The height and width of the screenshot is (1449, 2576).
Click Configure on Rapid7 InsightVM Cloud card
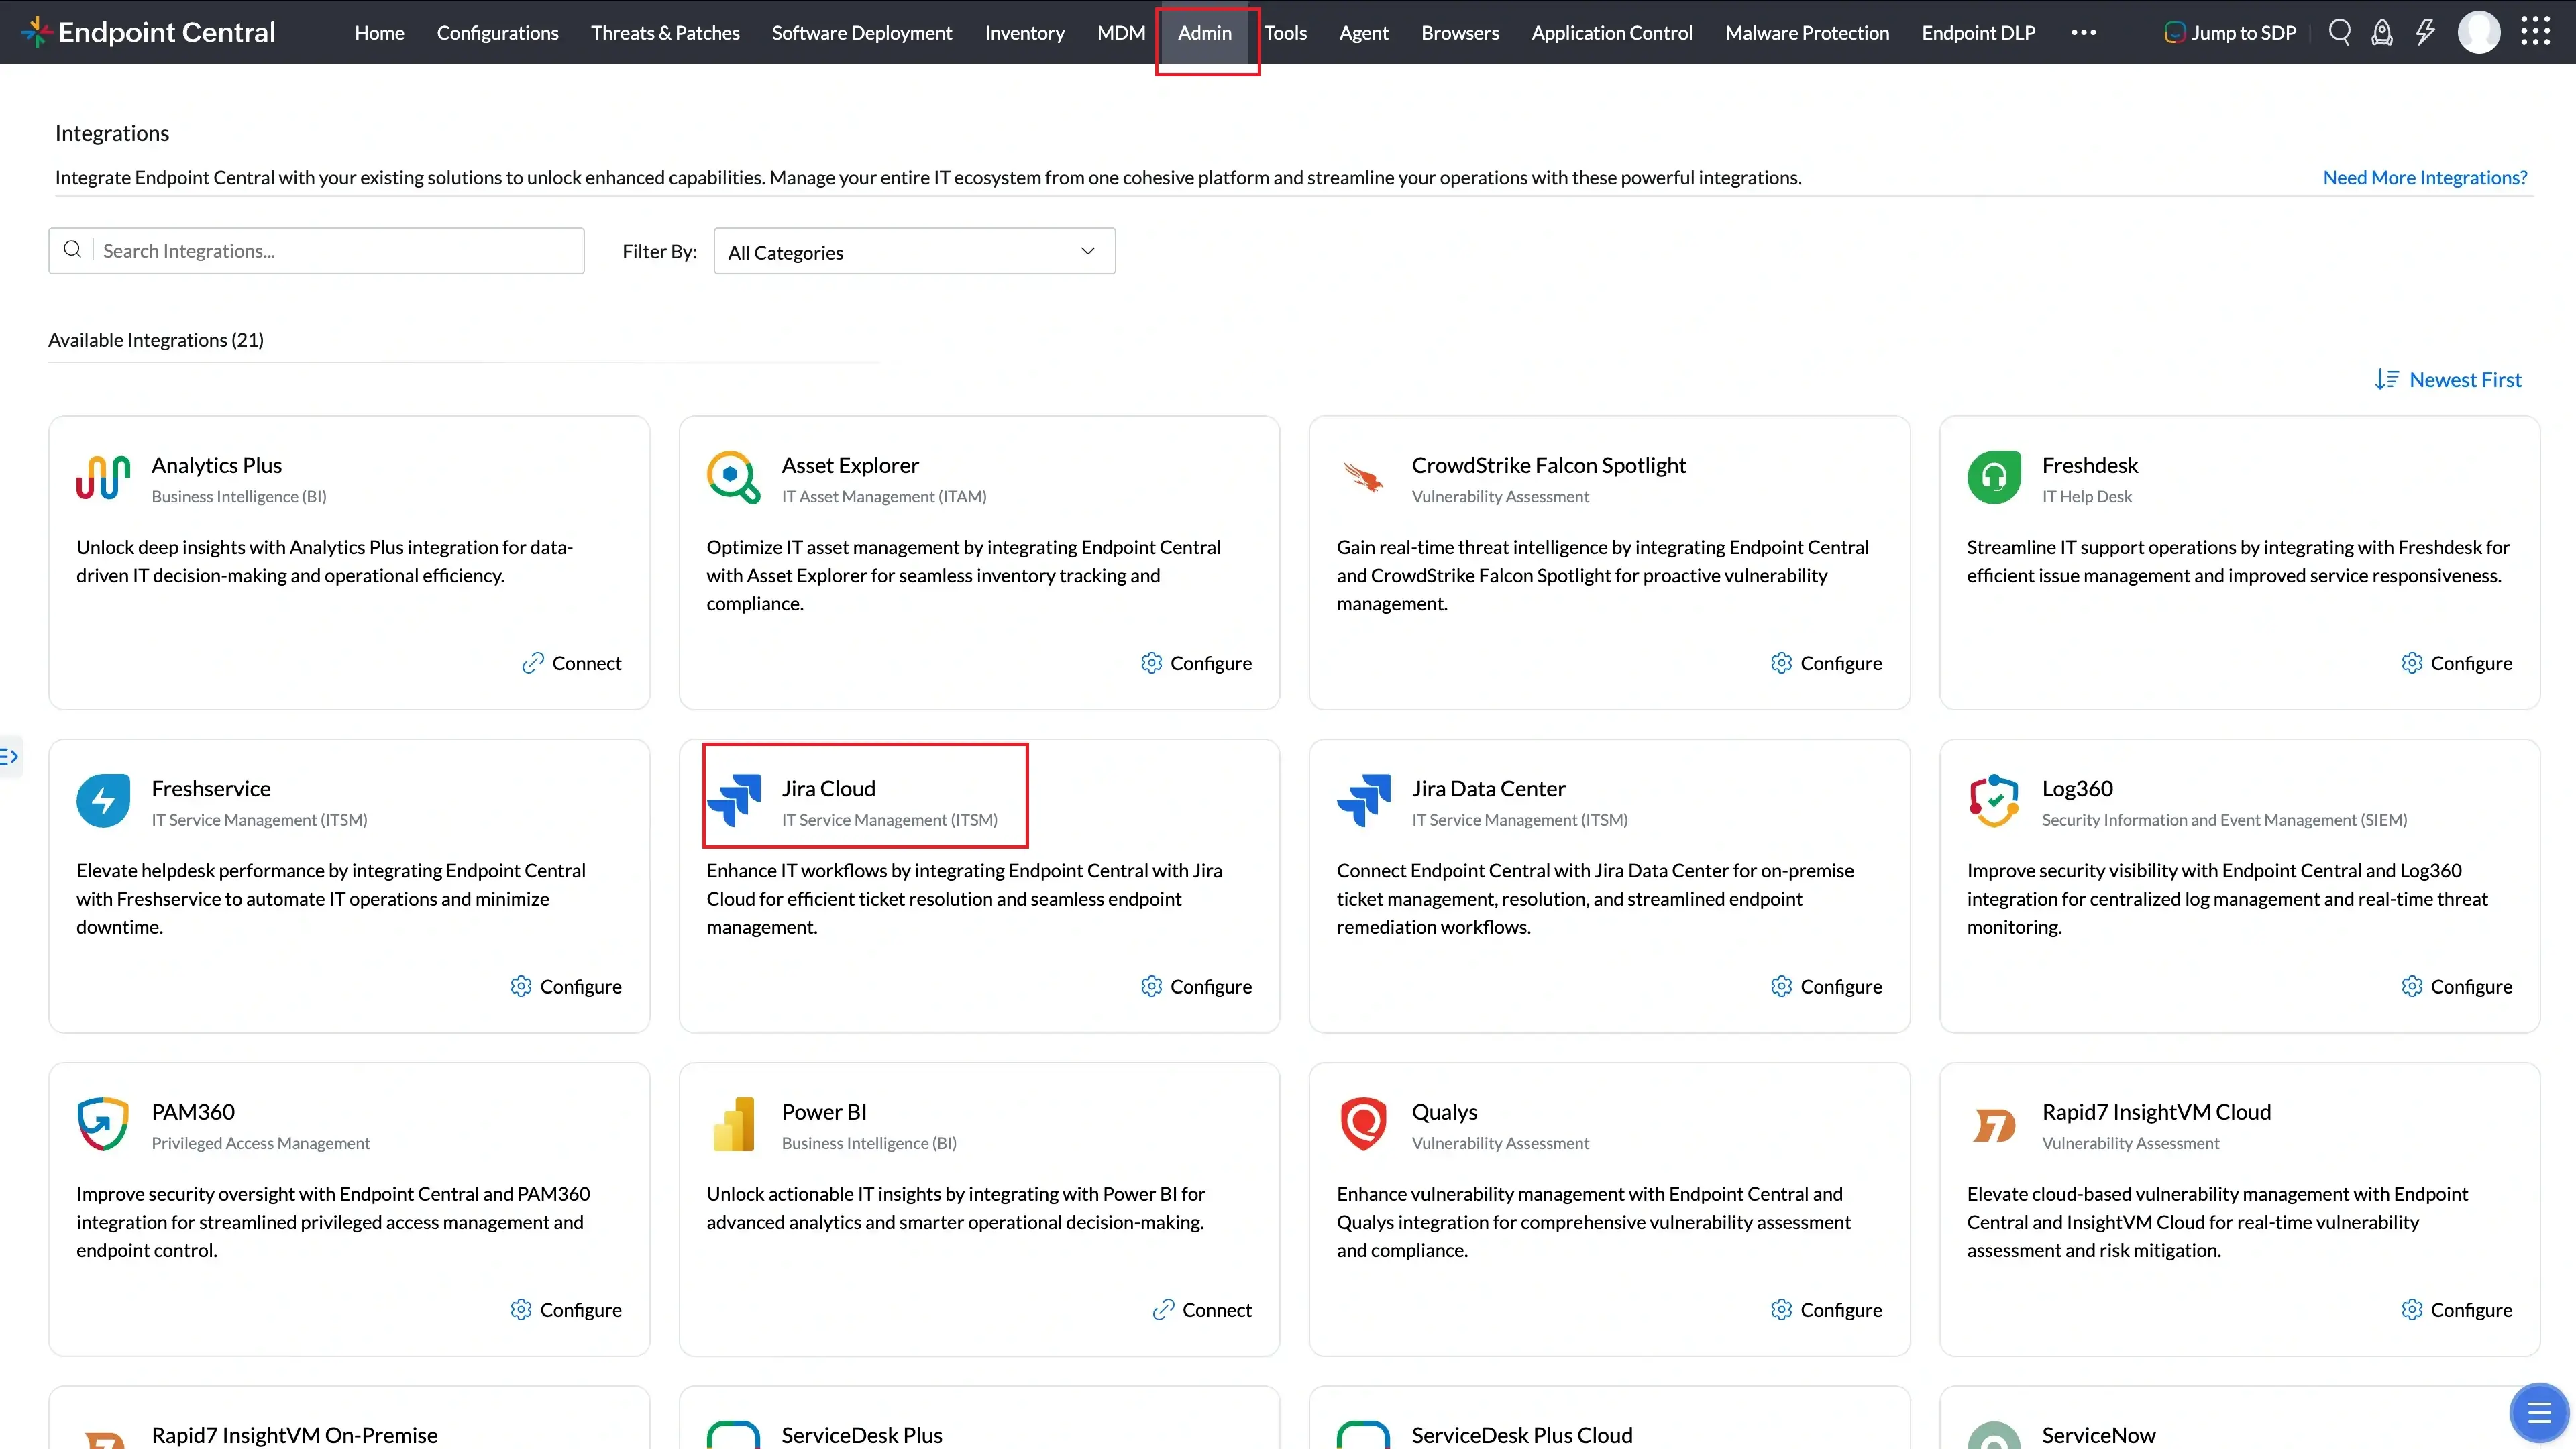(2456, 1309)
